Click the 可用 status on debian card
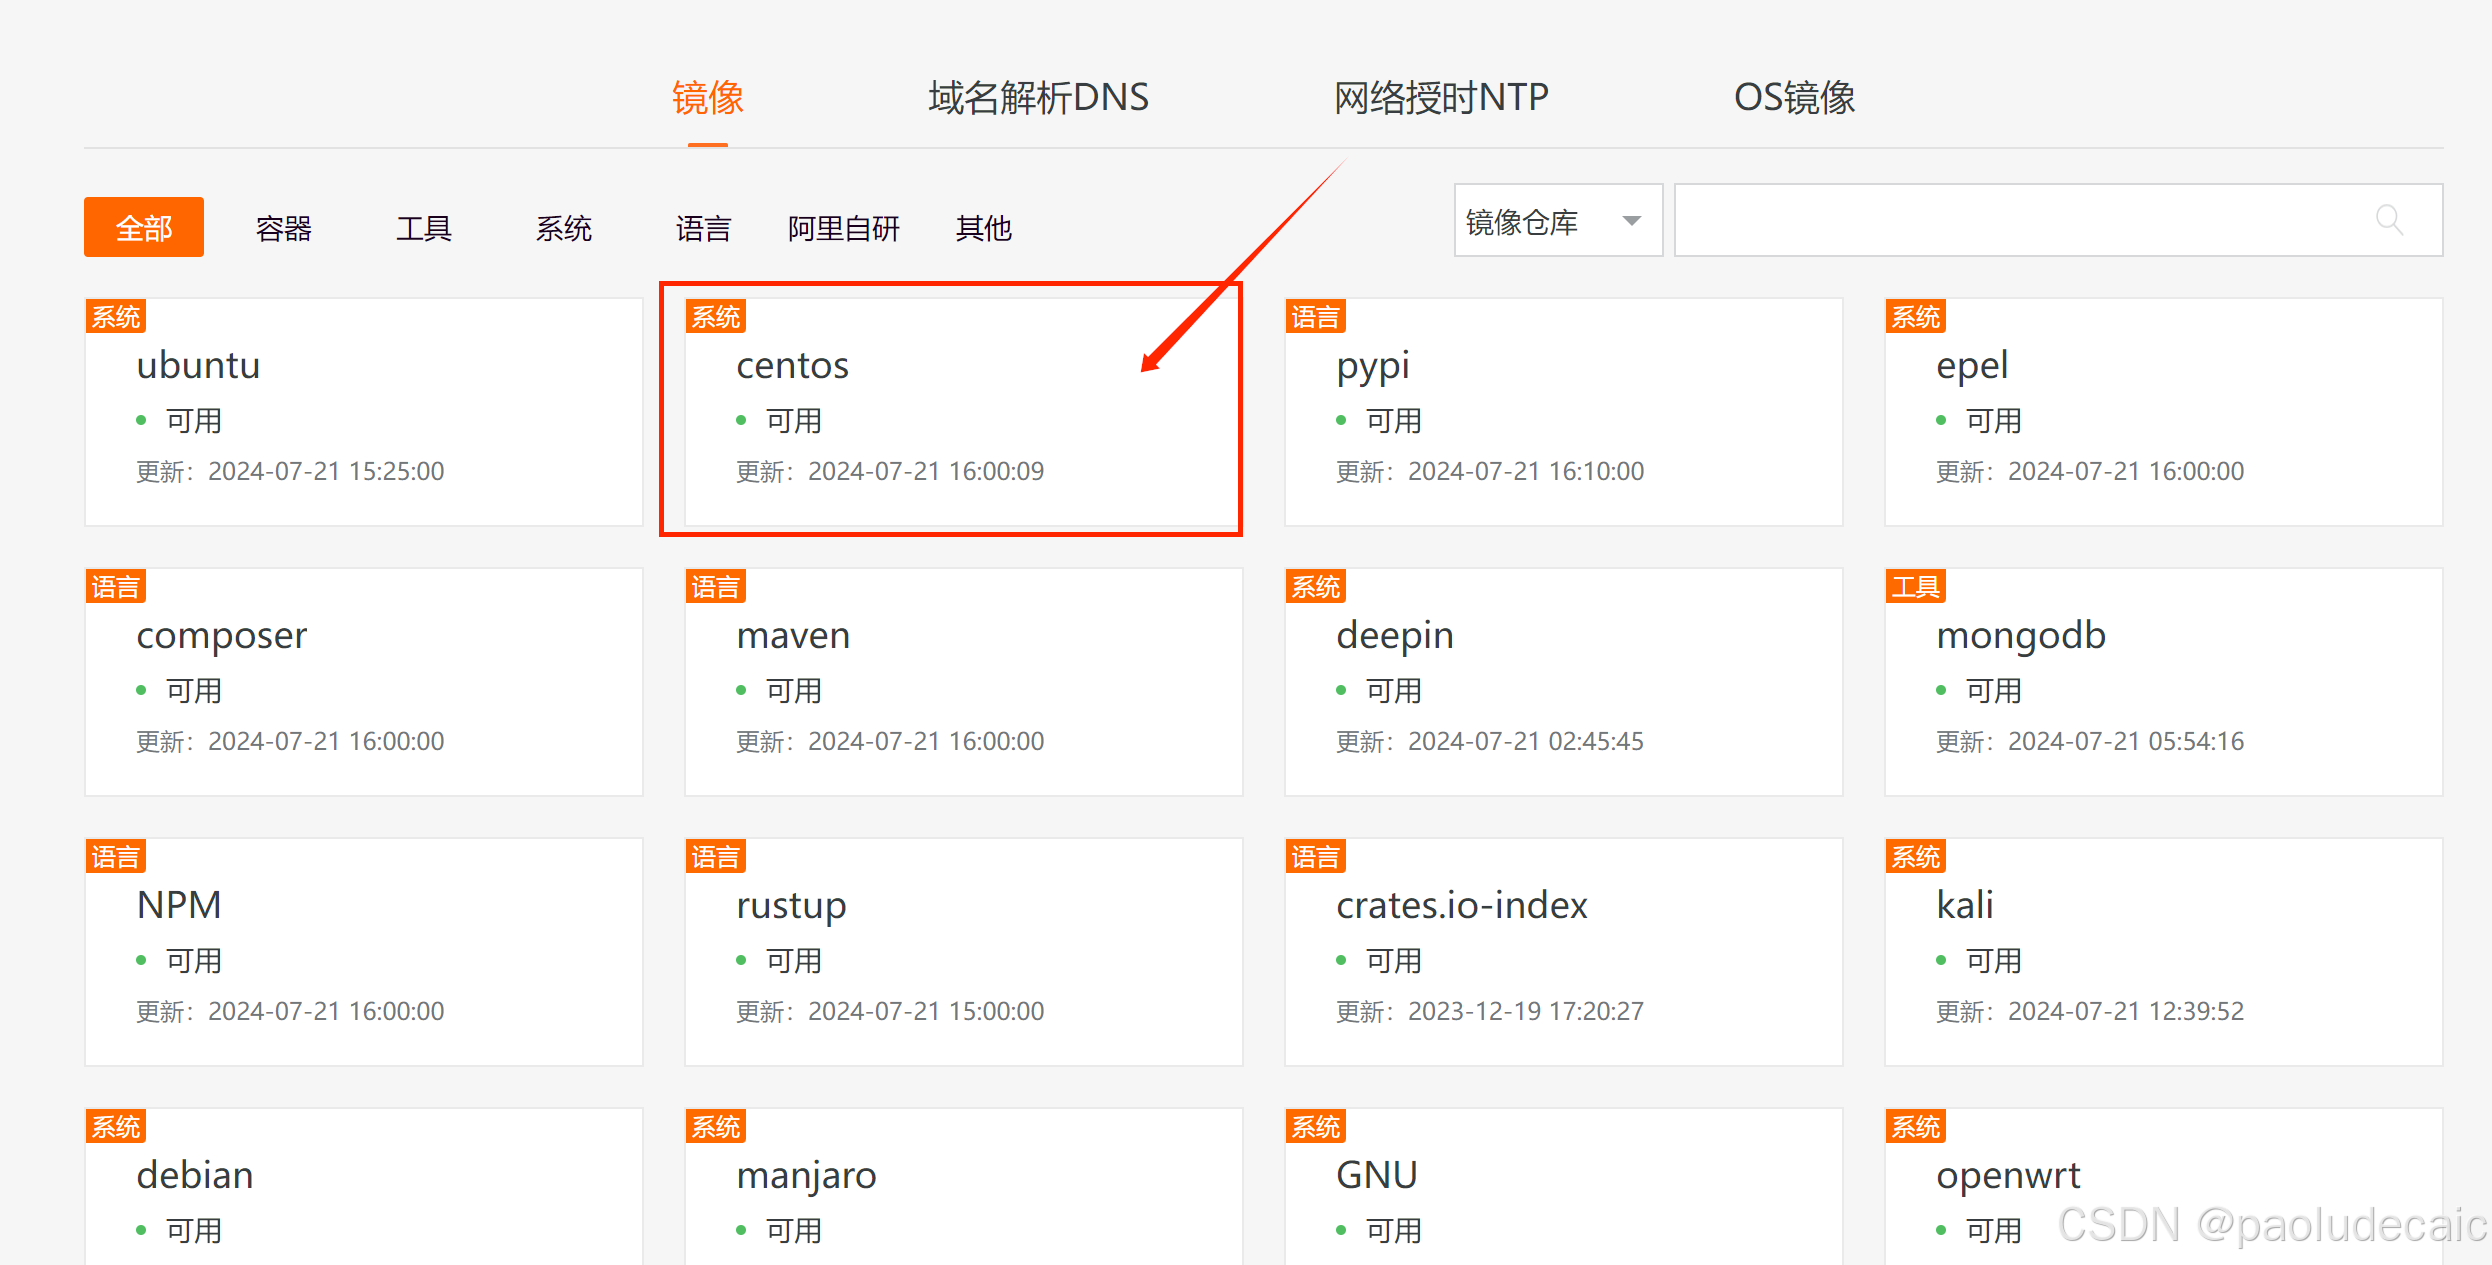Screen dimensions: 2492x1265 [x=194, y=1231]
